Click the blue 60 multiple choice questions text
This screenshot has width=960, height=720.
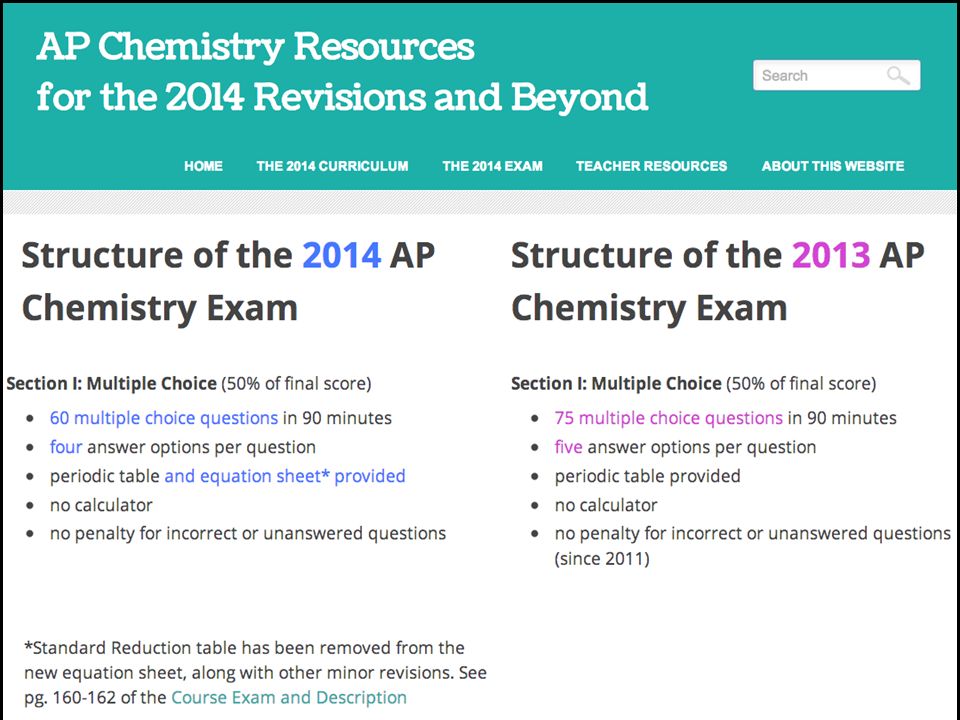coord(164,418)
